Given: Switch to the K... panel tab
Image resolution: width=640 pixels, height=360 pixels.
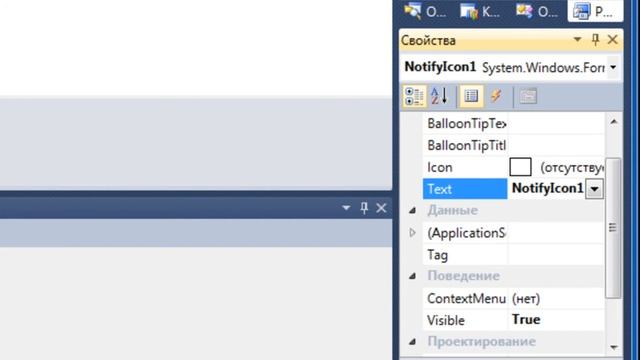Looking at the screenshot, I should coord(480,11).
